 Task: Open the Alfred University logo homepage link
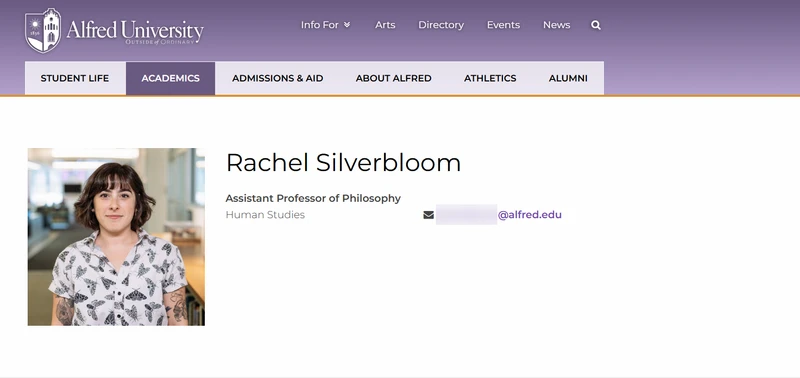pos(114,31)
